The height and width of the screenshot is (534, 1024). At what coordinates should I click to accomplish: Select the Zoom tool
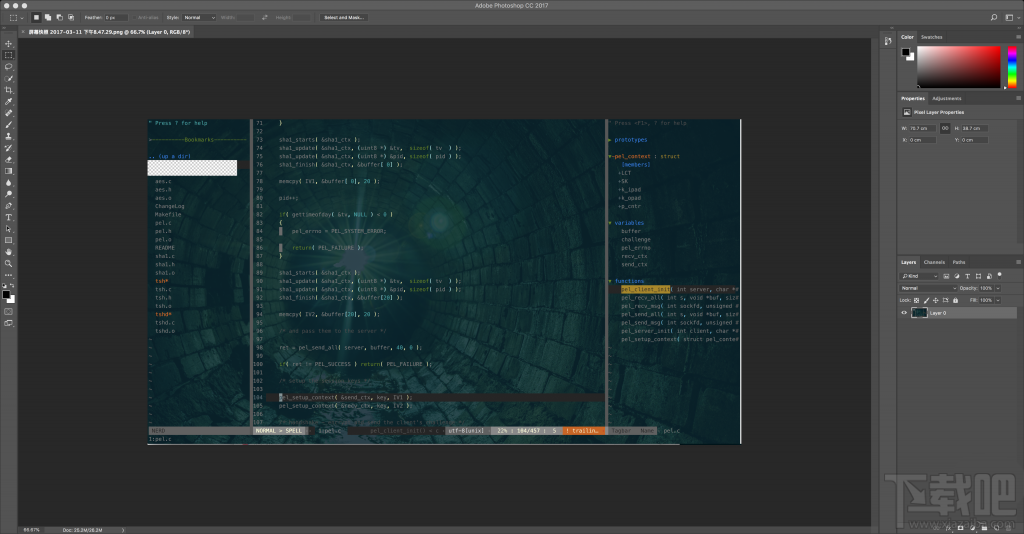(8, 264)
